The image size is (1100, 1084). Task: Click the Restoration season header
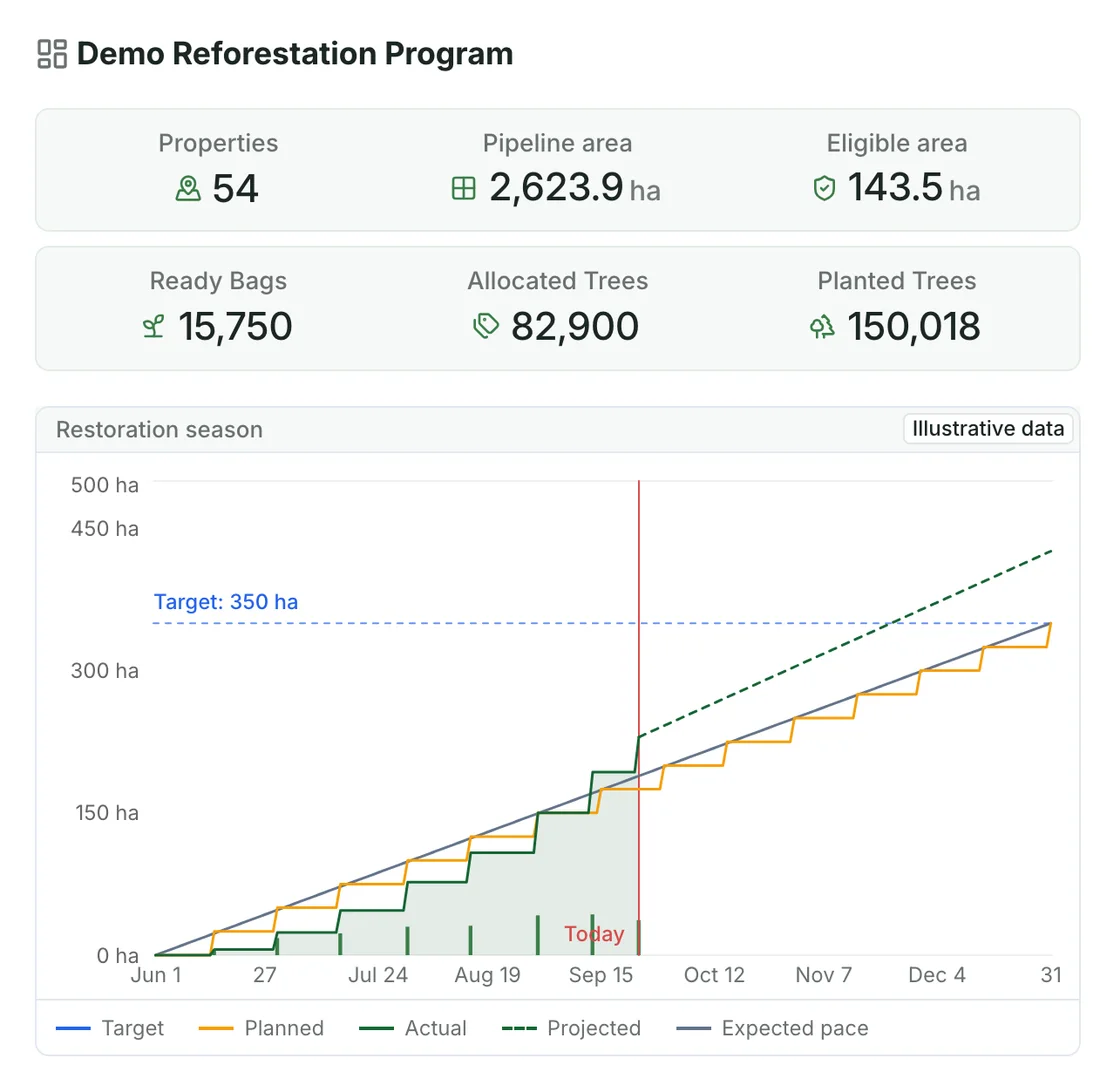point(159,429)
